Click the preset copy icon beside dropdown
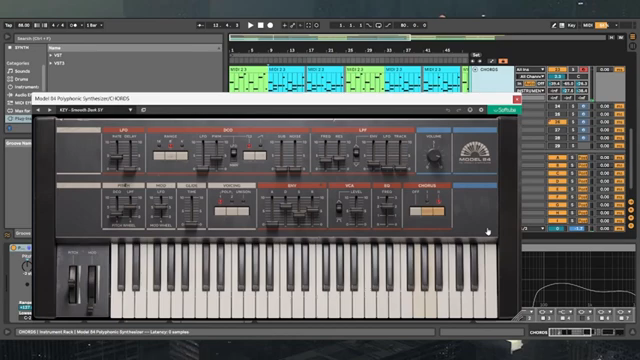The height and width of the screenshot is (360, 640). pos(143,110)
